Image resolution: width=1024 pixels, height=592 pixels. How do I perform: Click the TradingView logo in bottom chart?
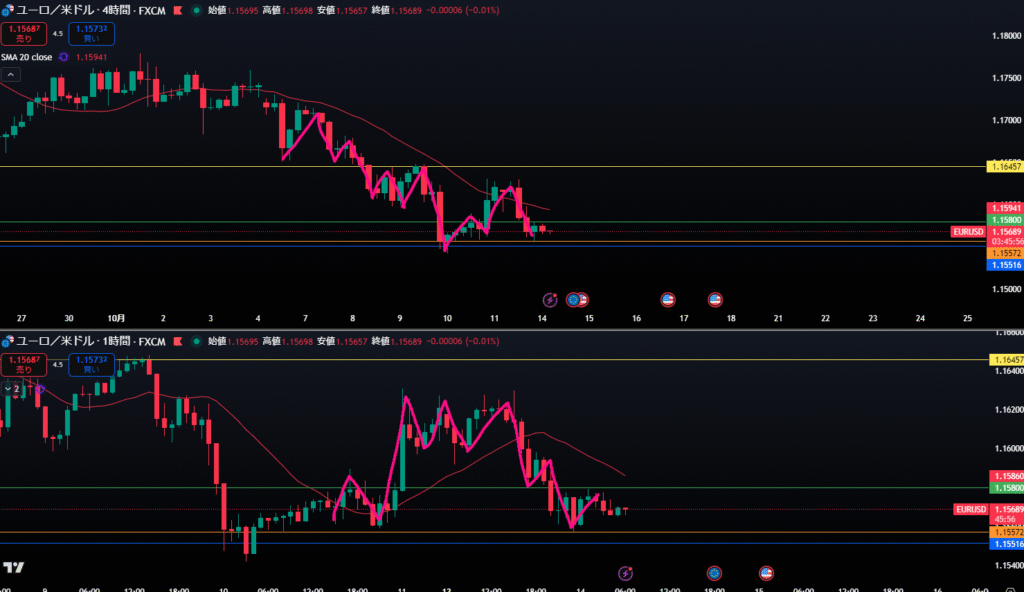pyautogui.click(x=14, y=568)
